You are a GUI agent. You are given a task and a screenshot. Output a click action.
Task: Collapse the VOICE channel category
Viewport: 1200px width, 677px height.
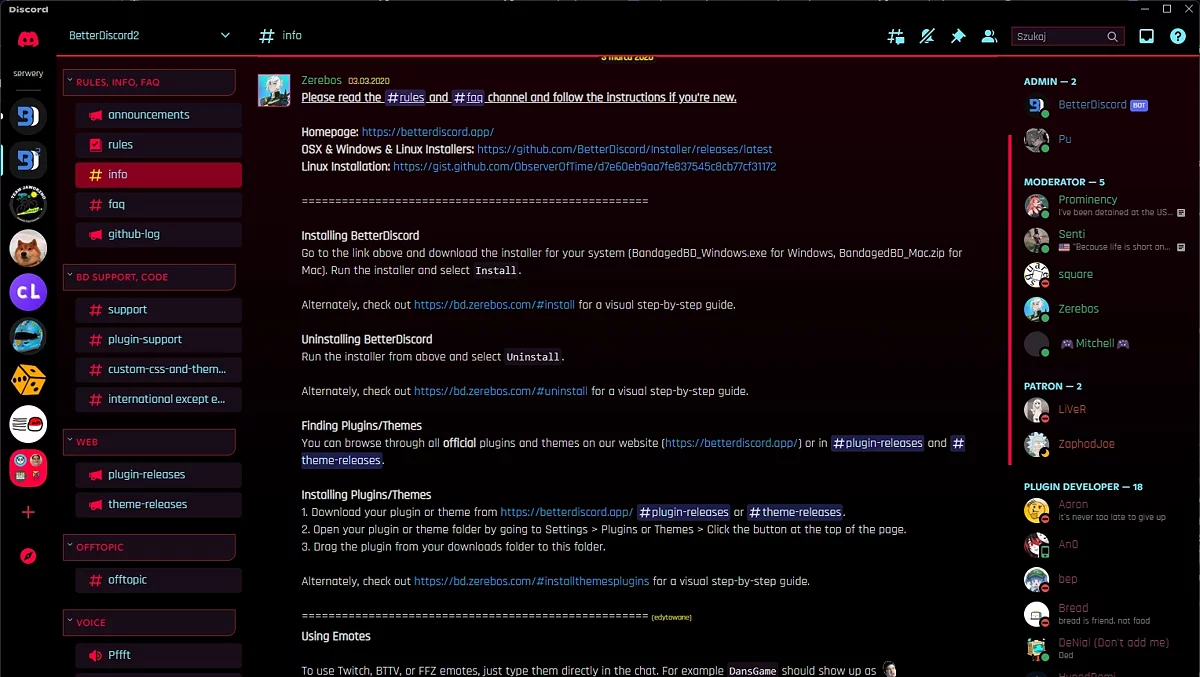(x=148, y=622)
